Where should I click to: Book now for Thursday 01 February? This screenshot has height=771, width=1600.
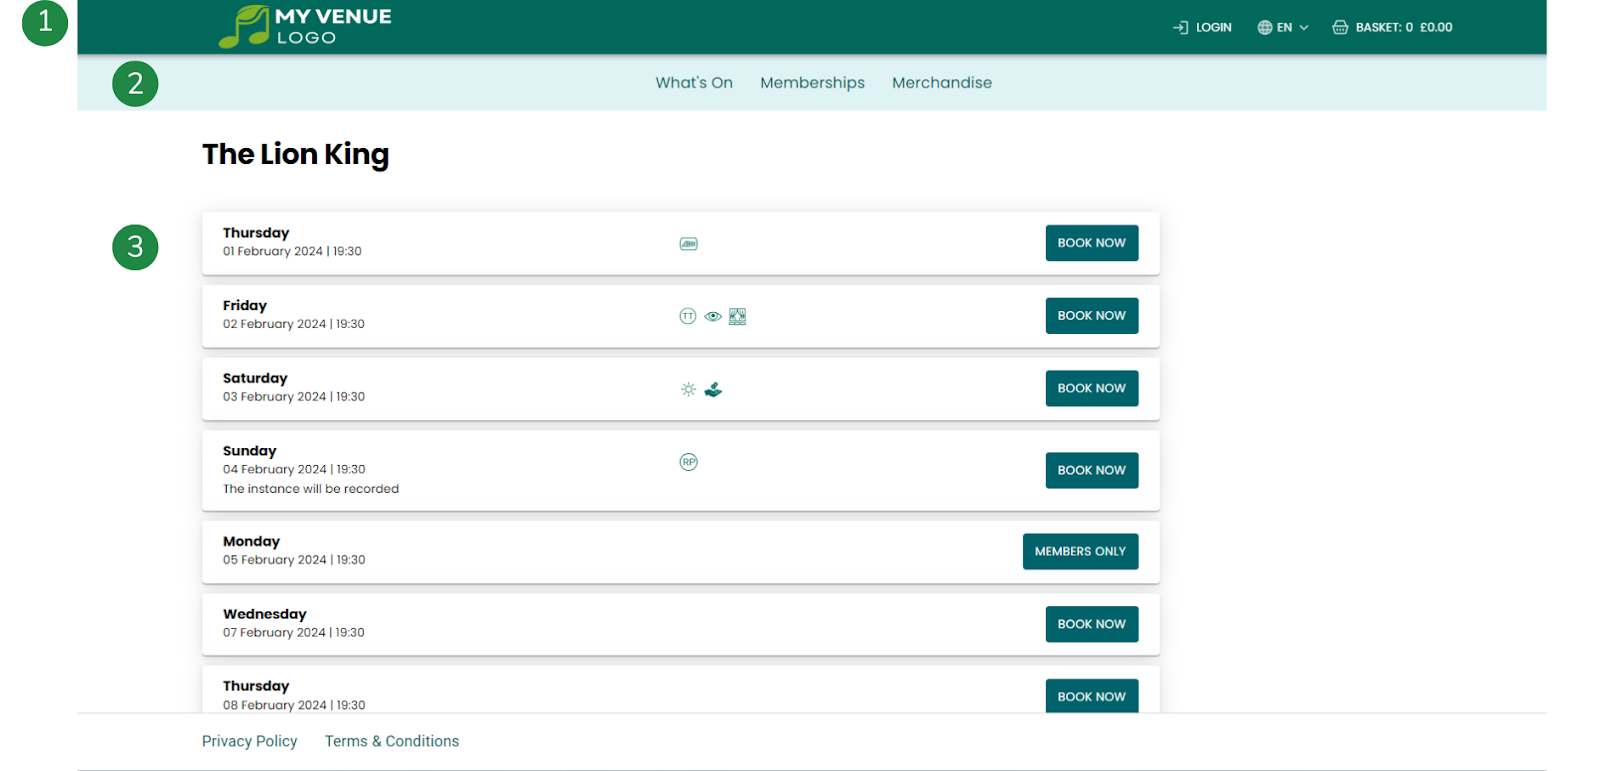tap(1092, 243)
